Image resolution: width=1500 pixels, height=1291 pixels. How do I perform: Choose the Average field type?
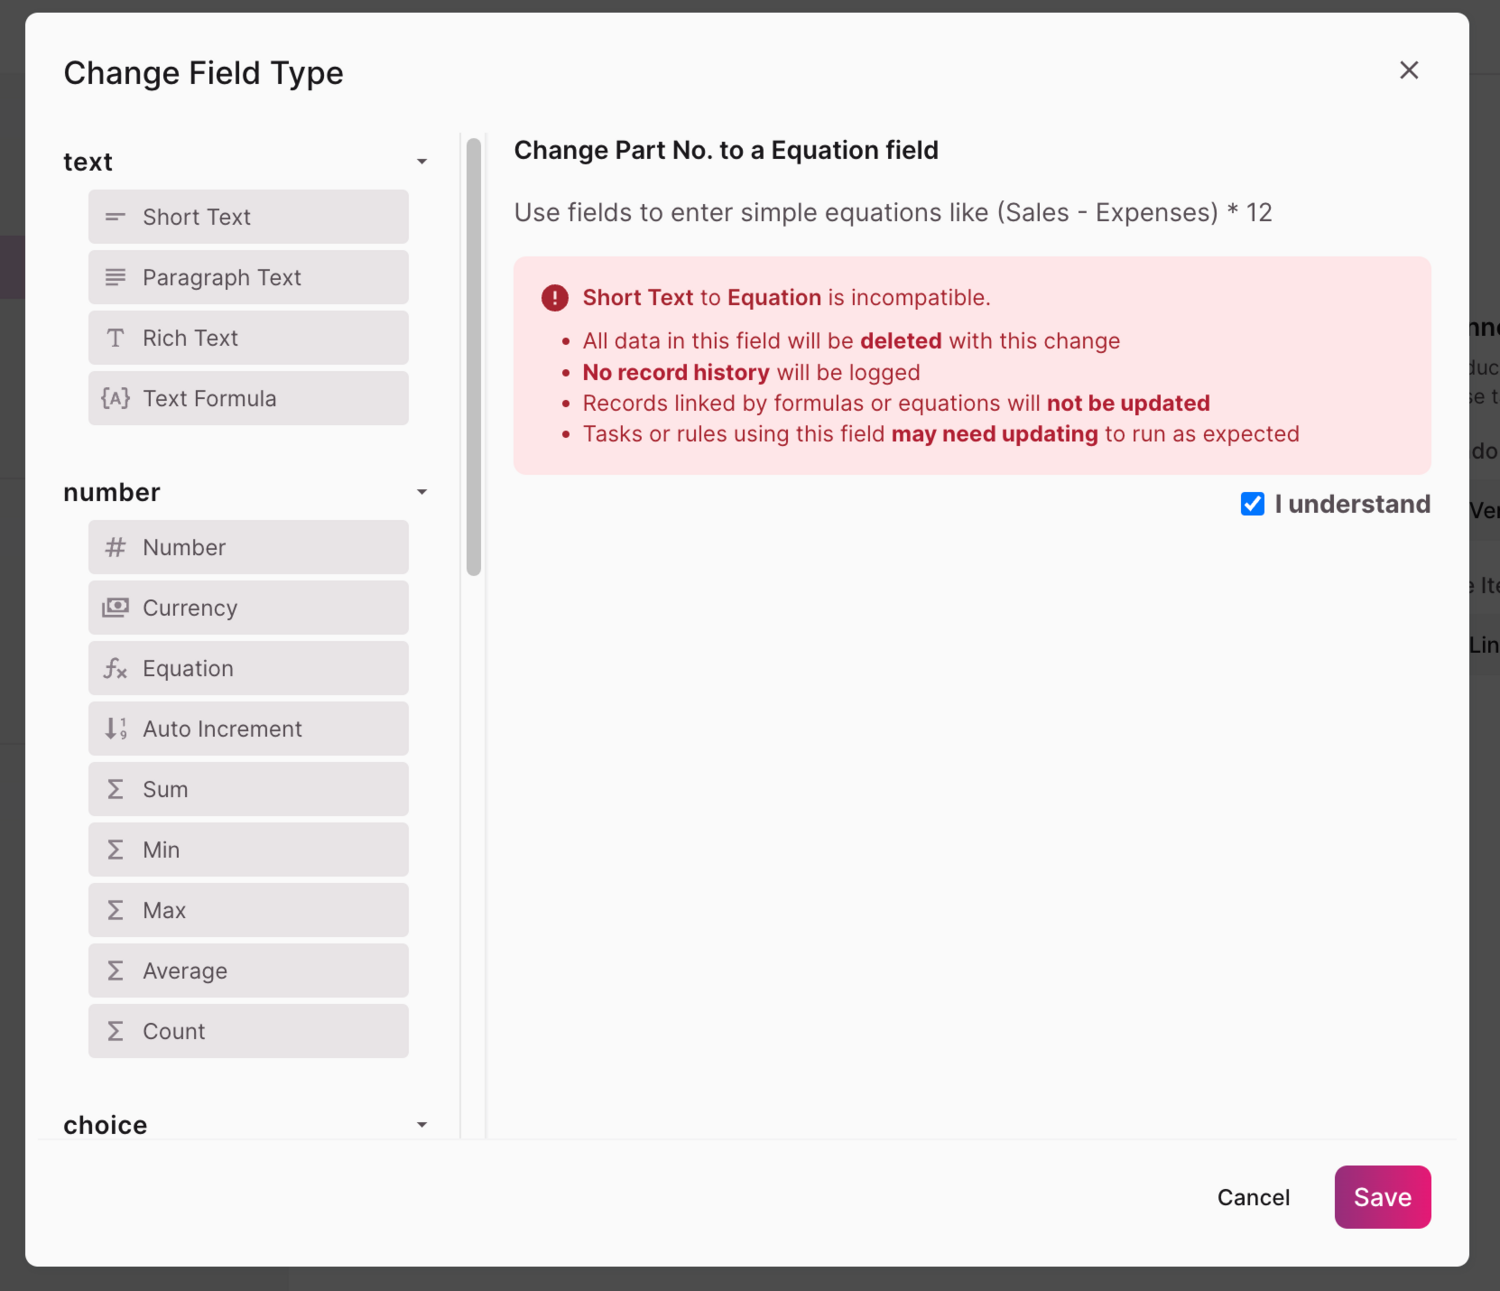248,971
